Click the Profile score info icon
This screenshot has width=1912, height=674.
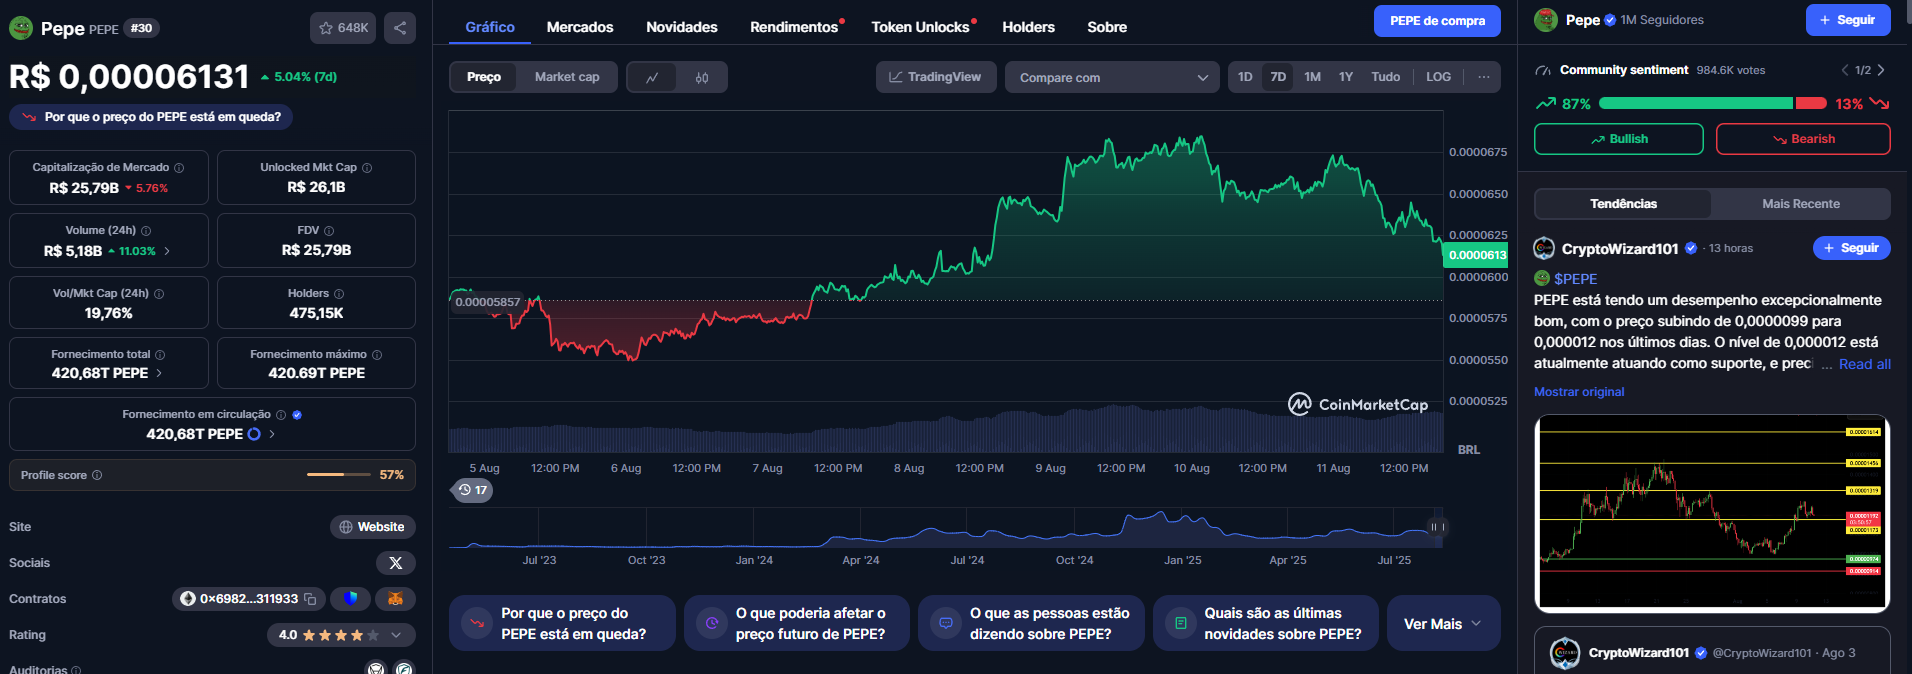(97, 475)
